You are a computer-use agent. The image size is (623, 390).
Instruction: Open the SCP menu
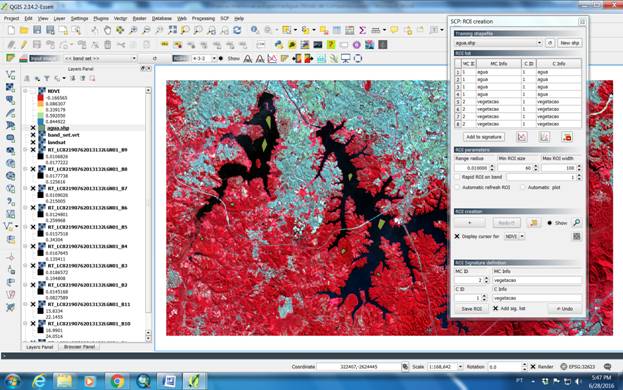[224, 19]
